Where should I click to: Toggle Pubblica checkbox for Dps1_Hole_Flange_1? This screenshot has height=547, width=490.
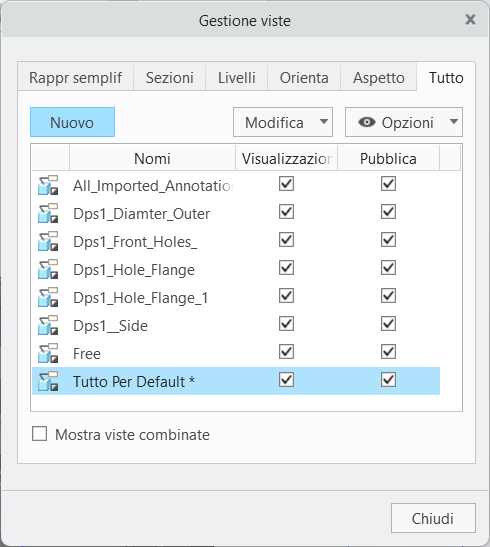click(x=388, y=295)
